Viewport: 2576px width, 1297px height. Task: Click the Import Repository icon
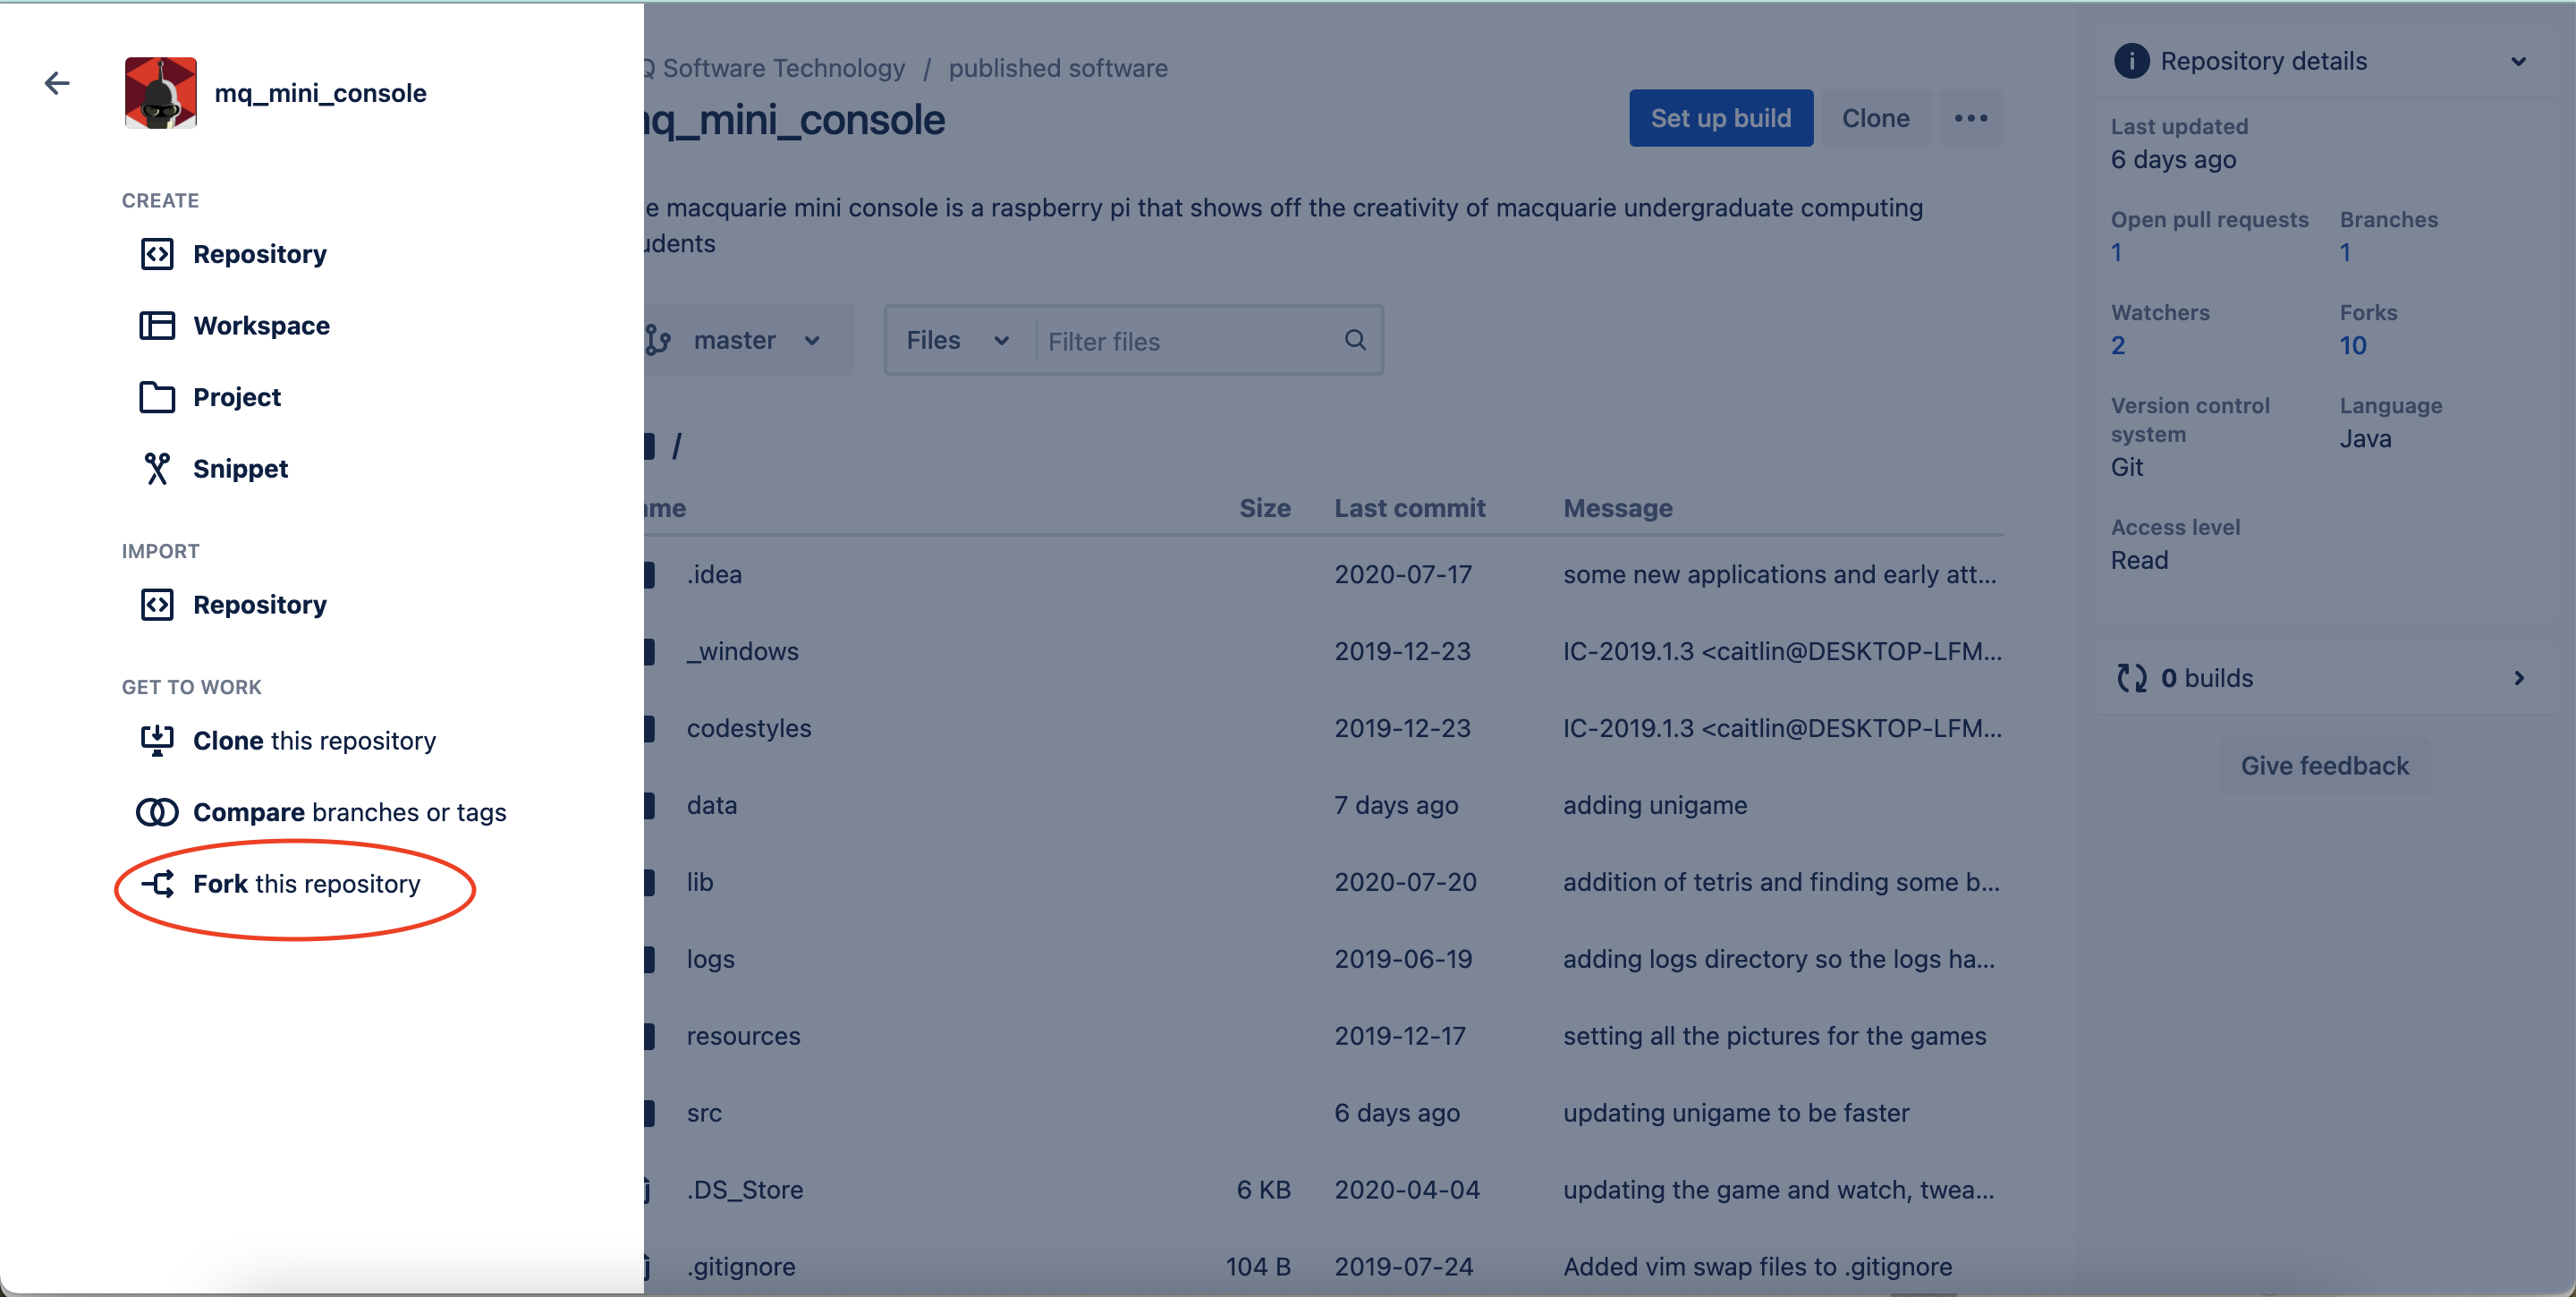coord(157,605)
